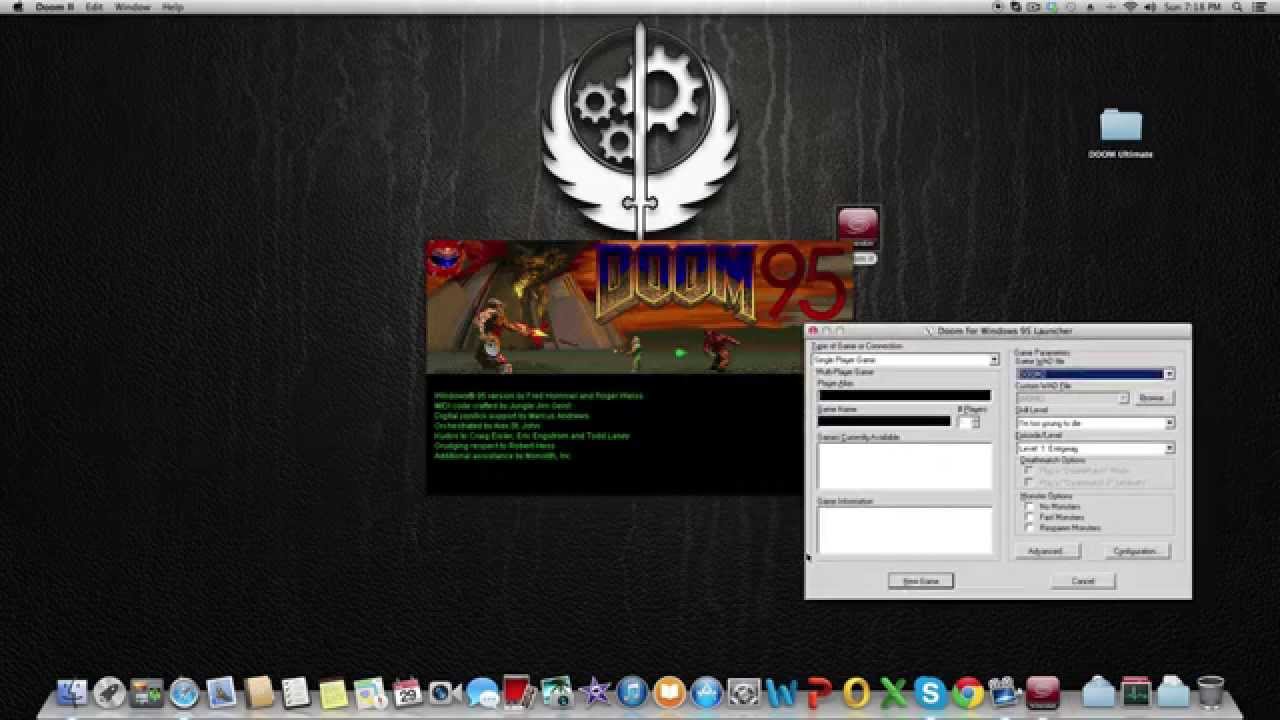Open Wi-Fi status in menu bar
The height and width of the screenshot is (720, 1280).
coord(1130,7)
